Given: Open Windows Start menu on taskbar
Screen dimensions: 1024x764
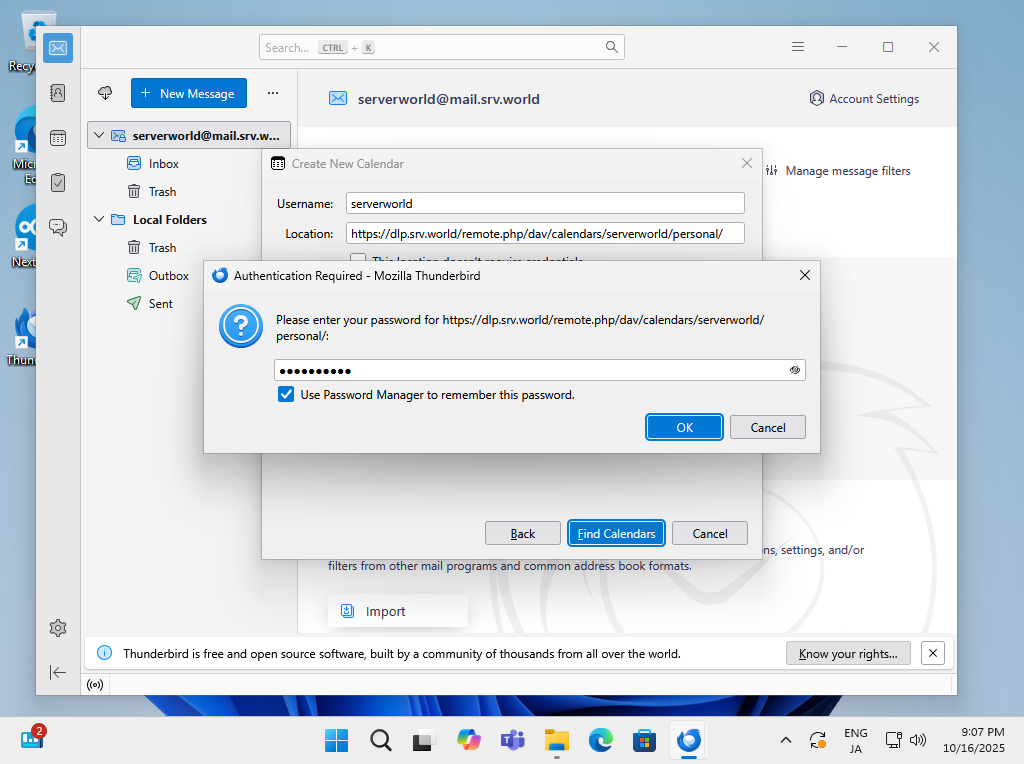Looking at the screenshot, I should click(x=337, y=740).
